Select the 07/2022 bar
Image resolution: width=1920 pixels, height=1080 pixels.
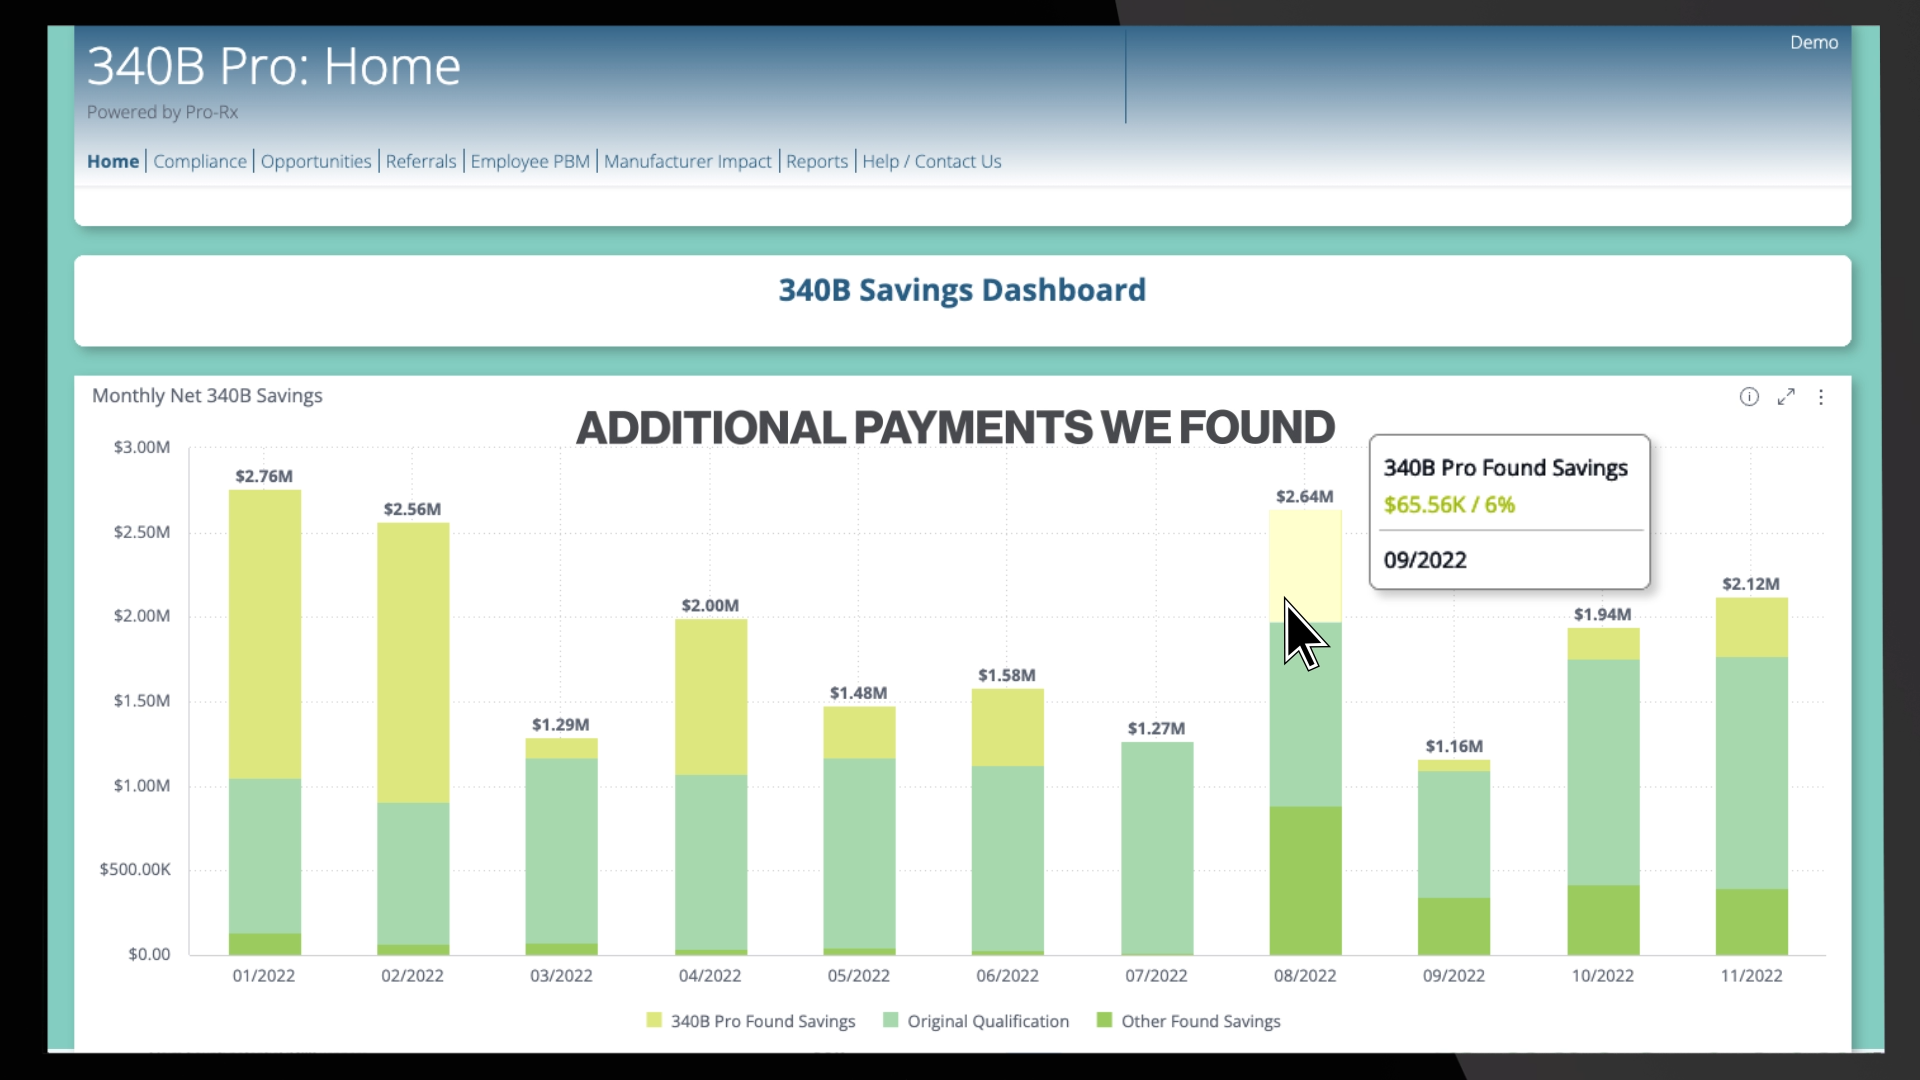click(1157, 848)
